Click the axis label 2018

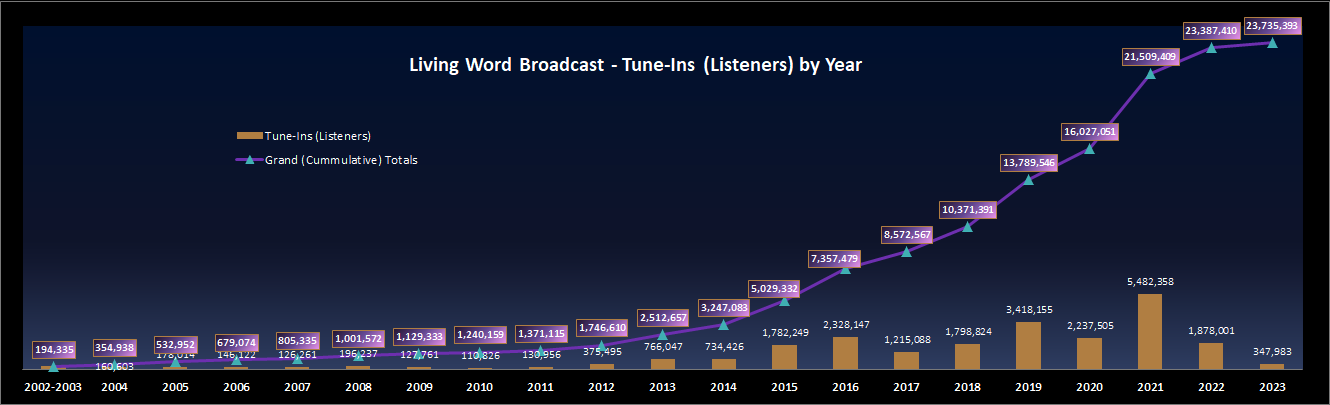point(967,386)
